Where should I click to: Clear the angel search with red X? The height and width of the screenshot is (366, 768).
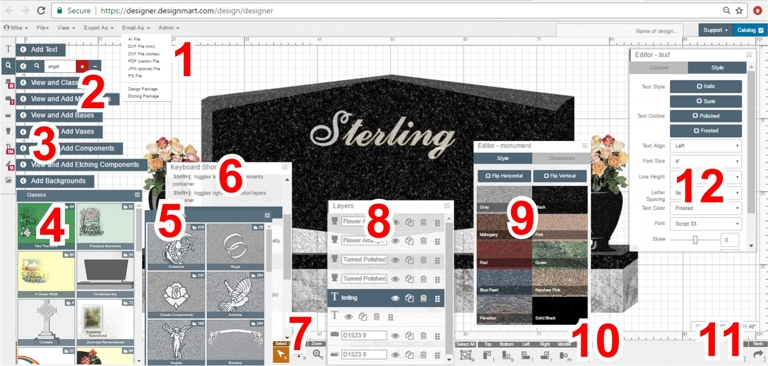point(82,66)
